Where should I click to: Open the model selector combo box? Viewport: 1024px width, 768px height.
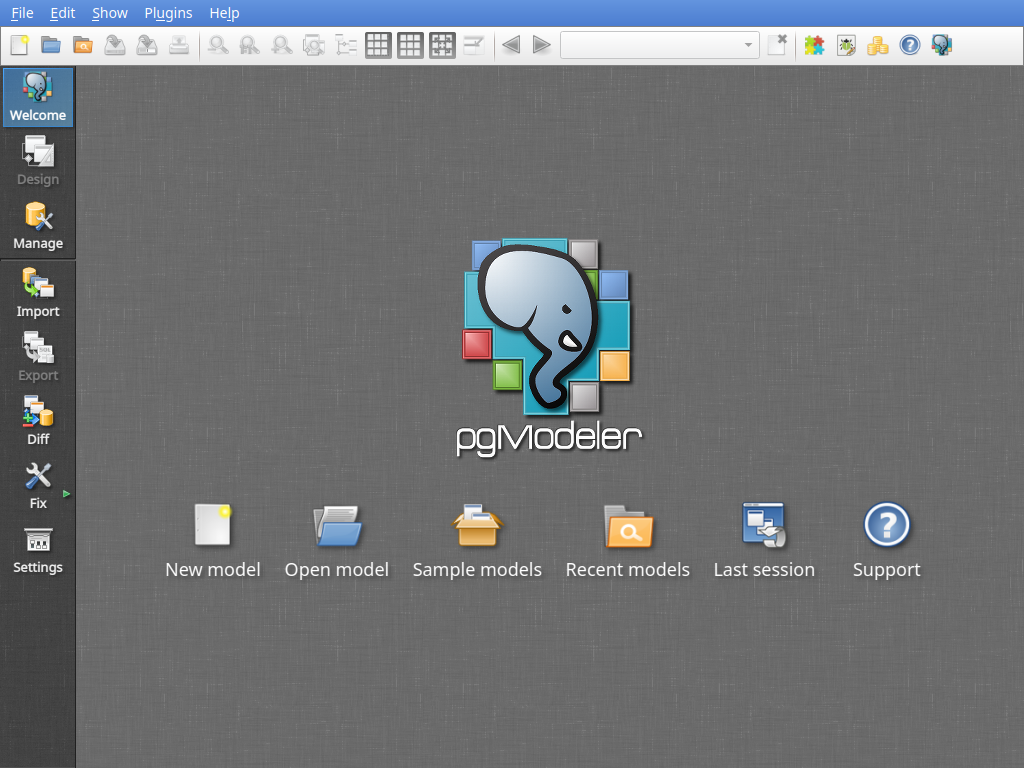coord(660,45)
